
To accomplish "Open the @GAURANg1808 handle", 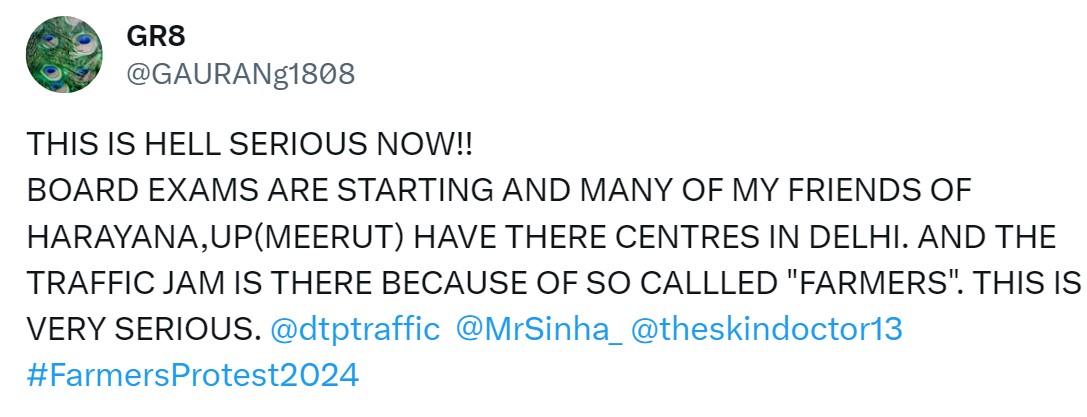I will click(240, 73).
